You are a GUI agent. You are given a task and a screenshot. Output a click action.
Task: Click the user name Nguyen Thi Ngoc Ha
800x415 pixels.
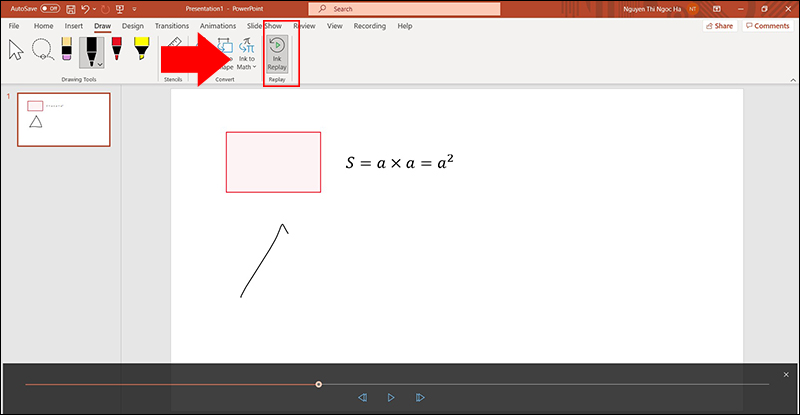652,9
